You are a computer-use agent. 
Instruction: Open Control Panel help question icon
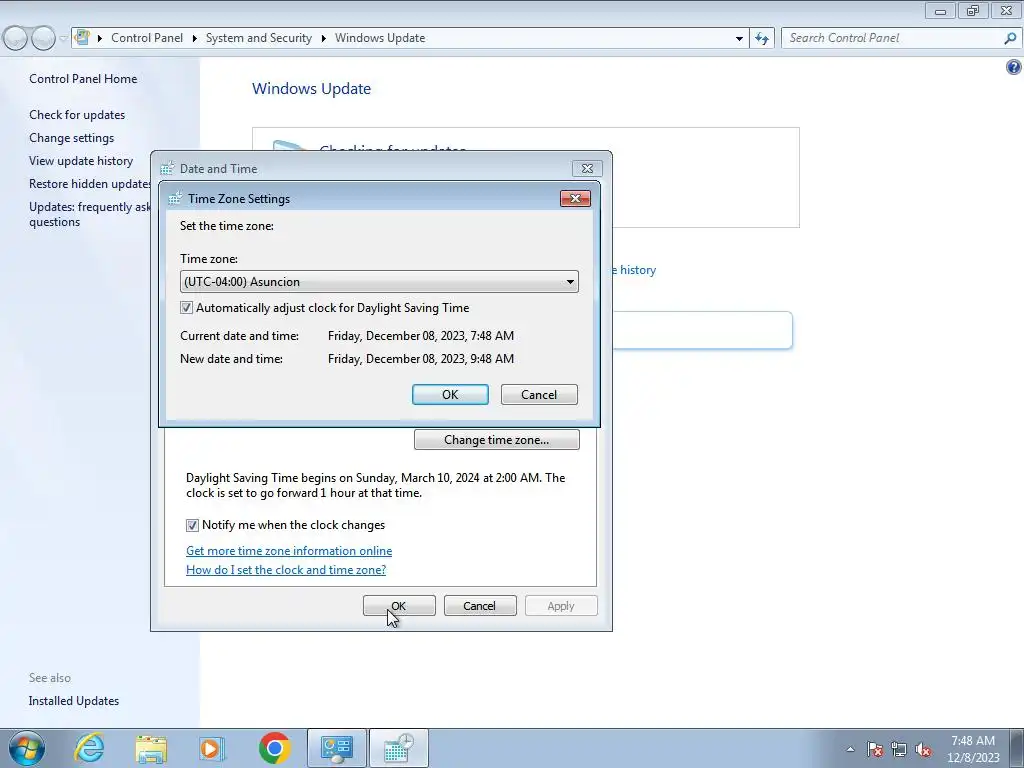(1014, 67)
